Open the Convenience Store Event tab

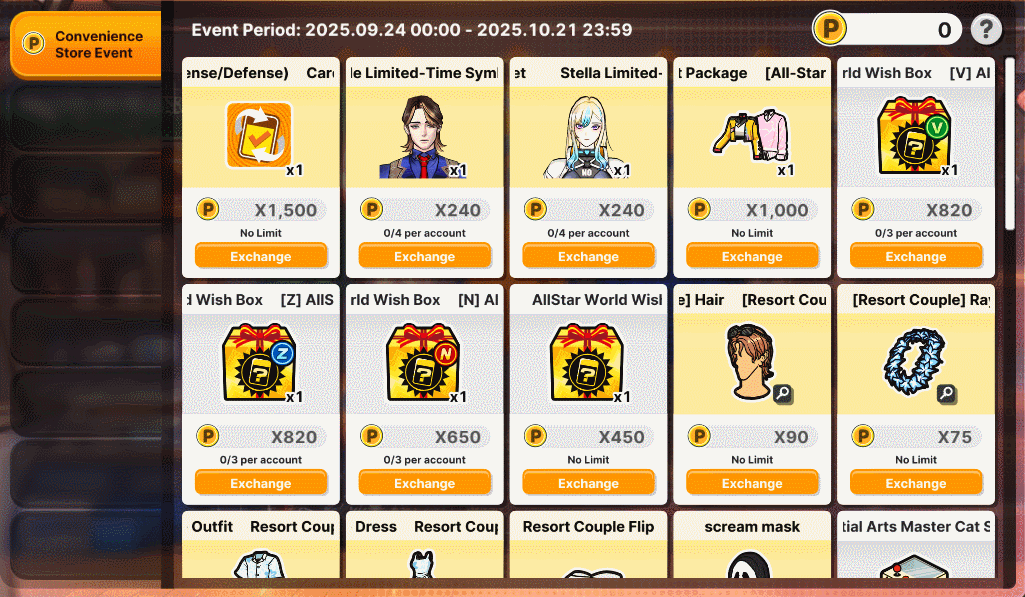(x=86, y=44)
